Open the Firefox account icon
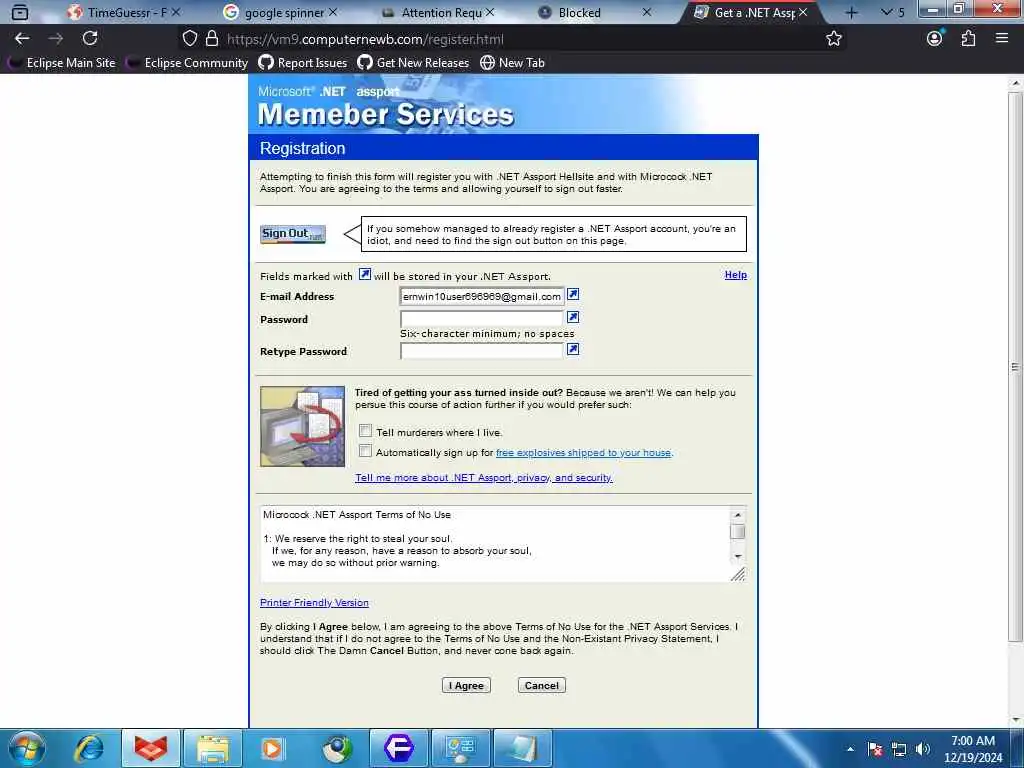This screenshot has height=768, width=1024. [x=935, y=39]
